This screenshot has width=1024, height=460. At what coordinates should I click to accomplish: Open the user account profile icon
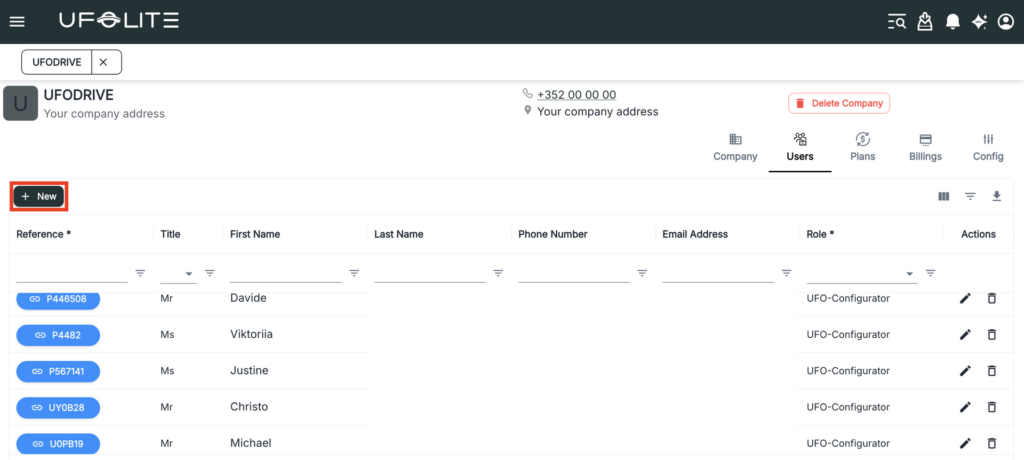pos(1005,21)
